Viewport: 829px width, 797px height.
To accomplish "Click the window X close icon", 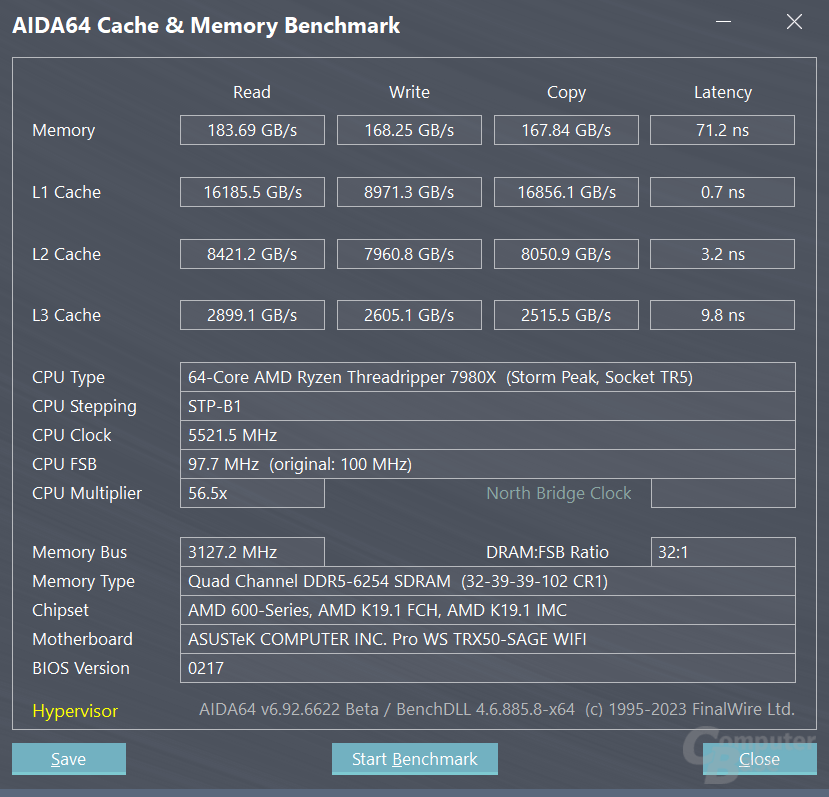I will 794,22.
